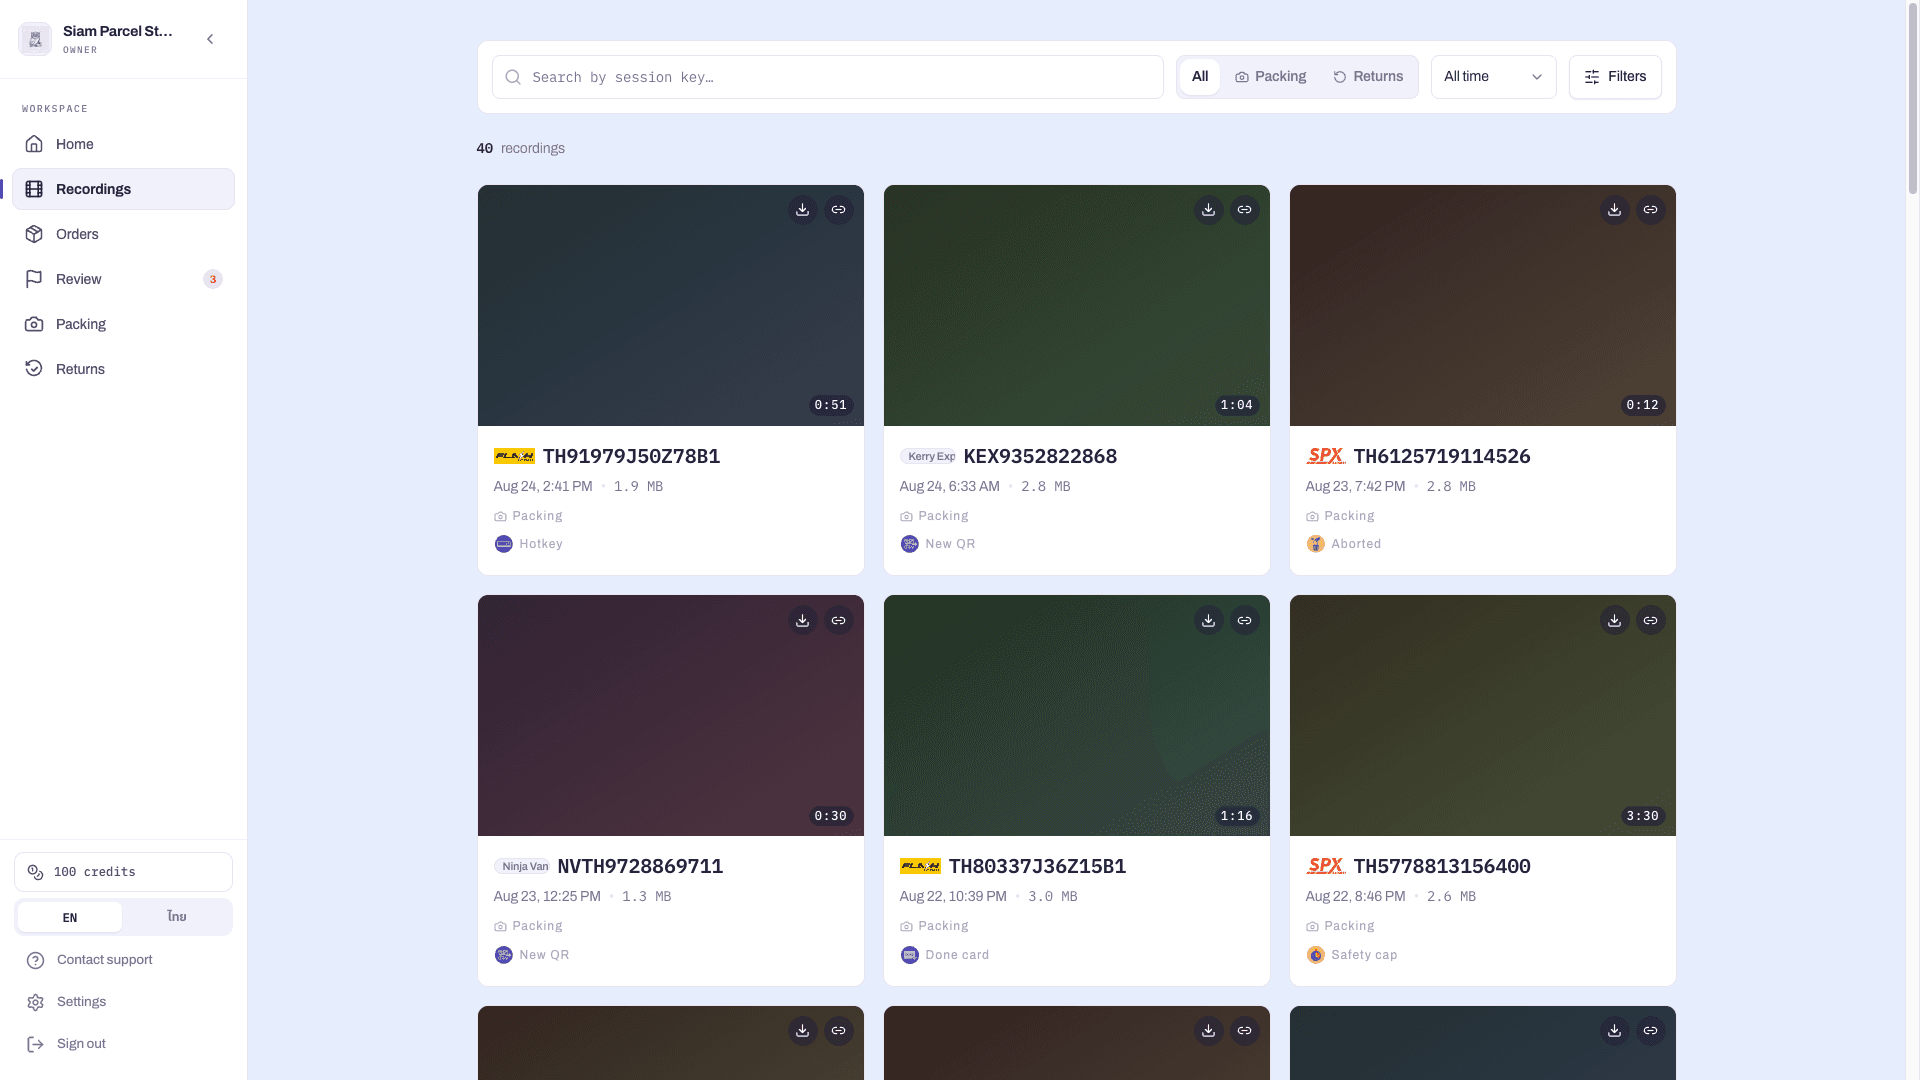The height and width of the screenshot is (1080, 1920).
Task: Click the Safety cap icon on TH5778813156400
Action: (x=1316, y=955)
